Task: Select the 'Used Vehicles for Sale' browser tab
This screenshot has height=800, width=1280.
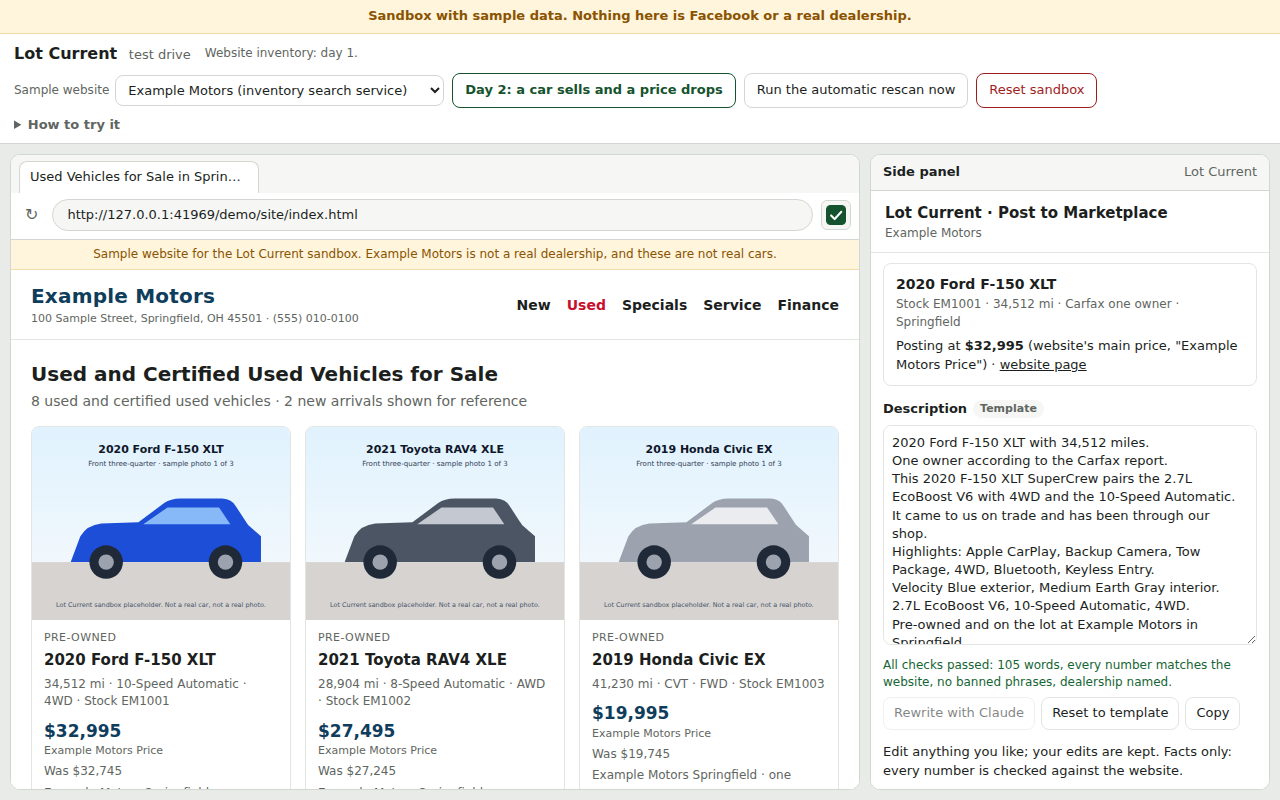Action: [139, 177]
